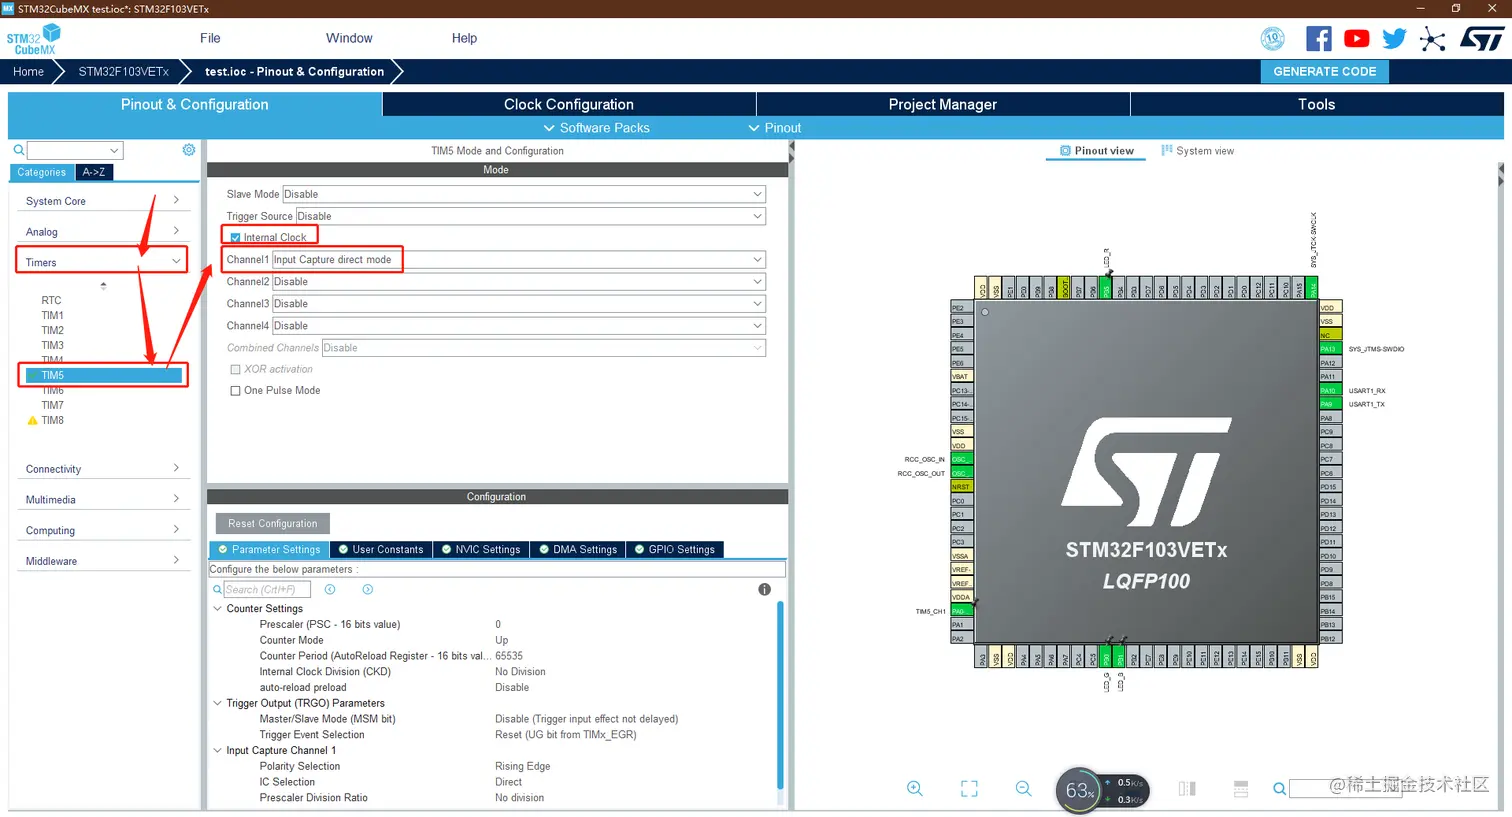
Task: Expand the Middleware category
Action: click(x=102, y=561)
